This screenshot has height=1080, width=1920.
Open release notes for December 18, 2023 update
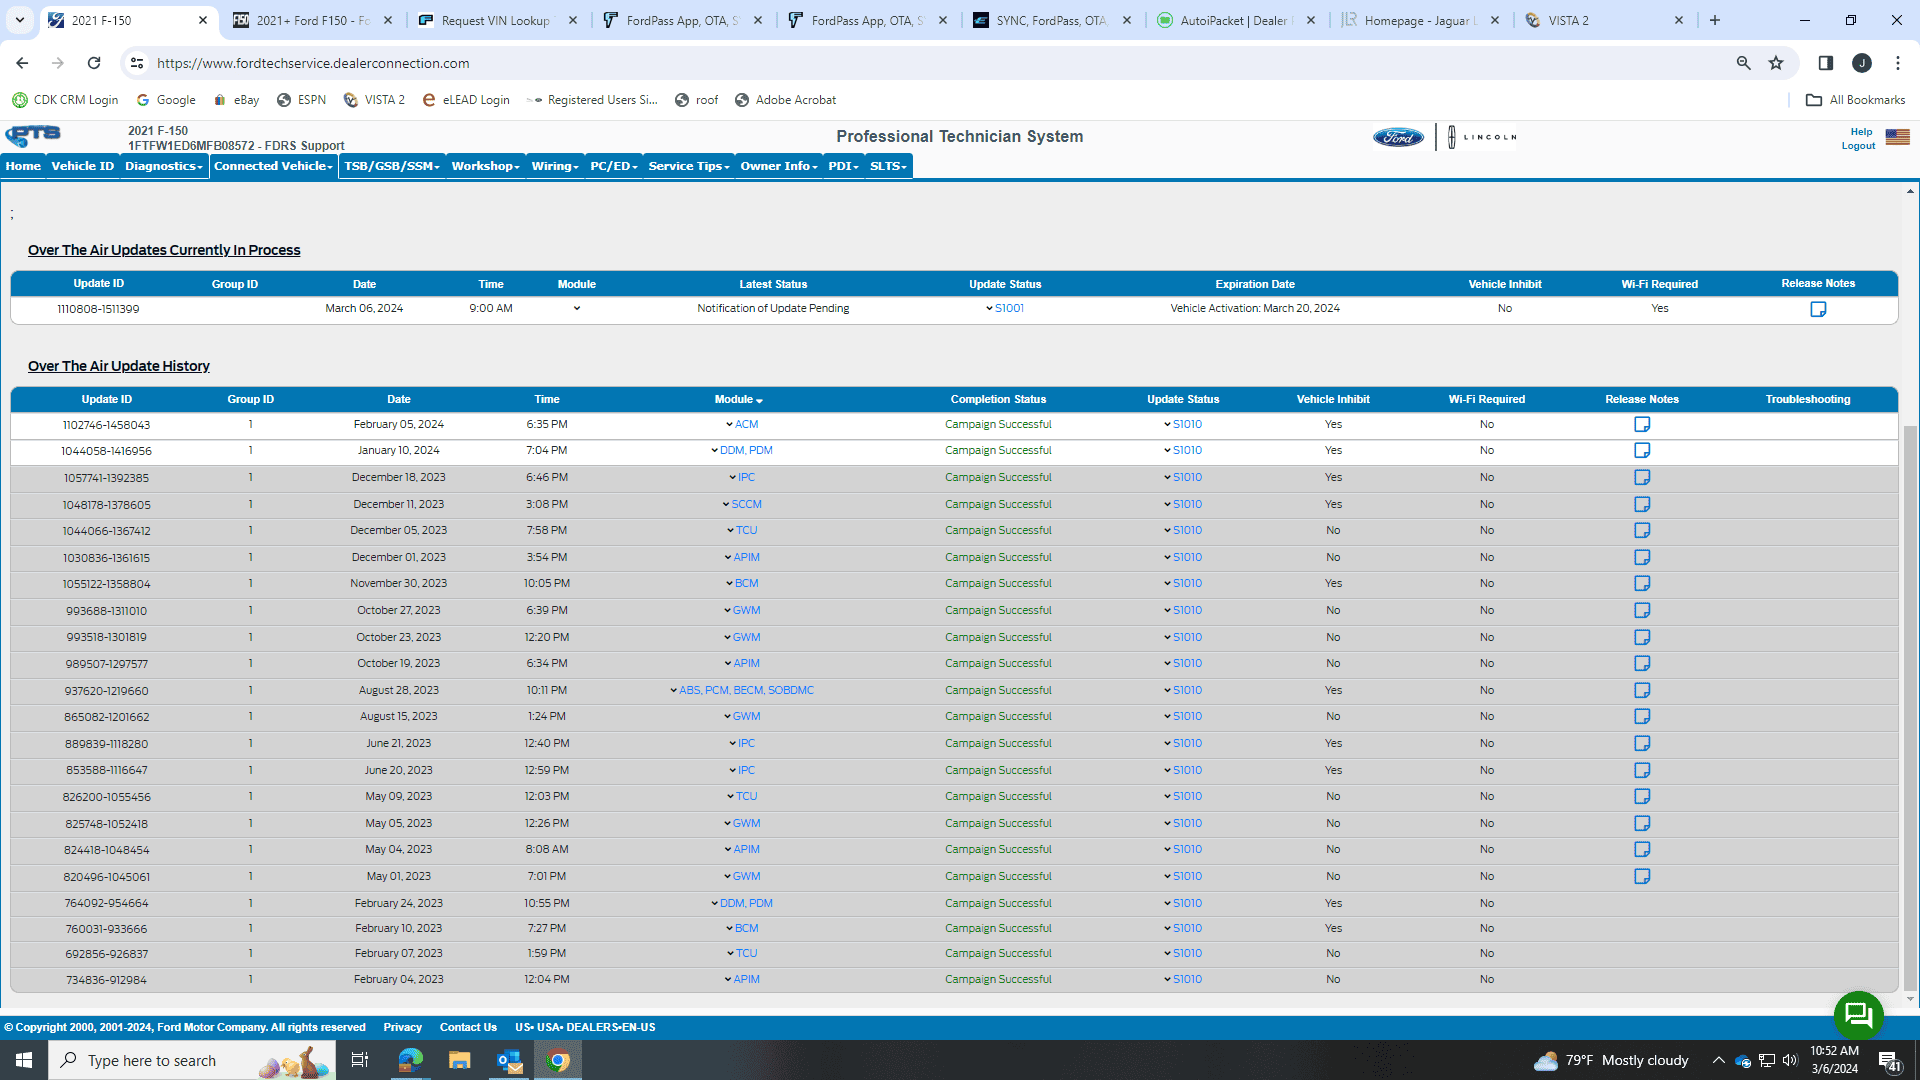[x=1642, y=477]
